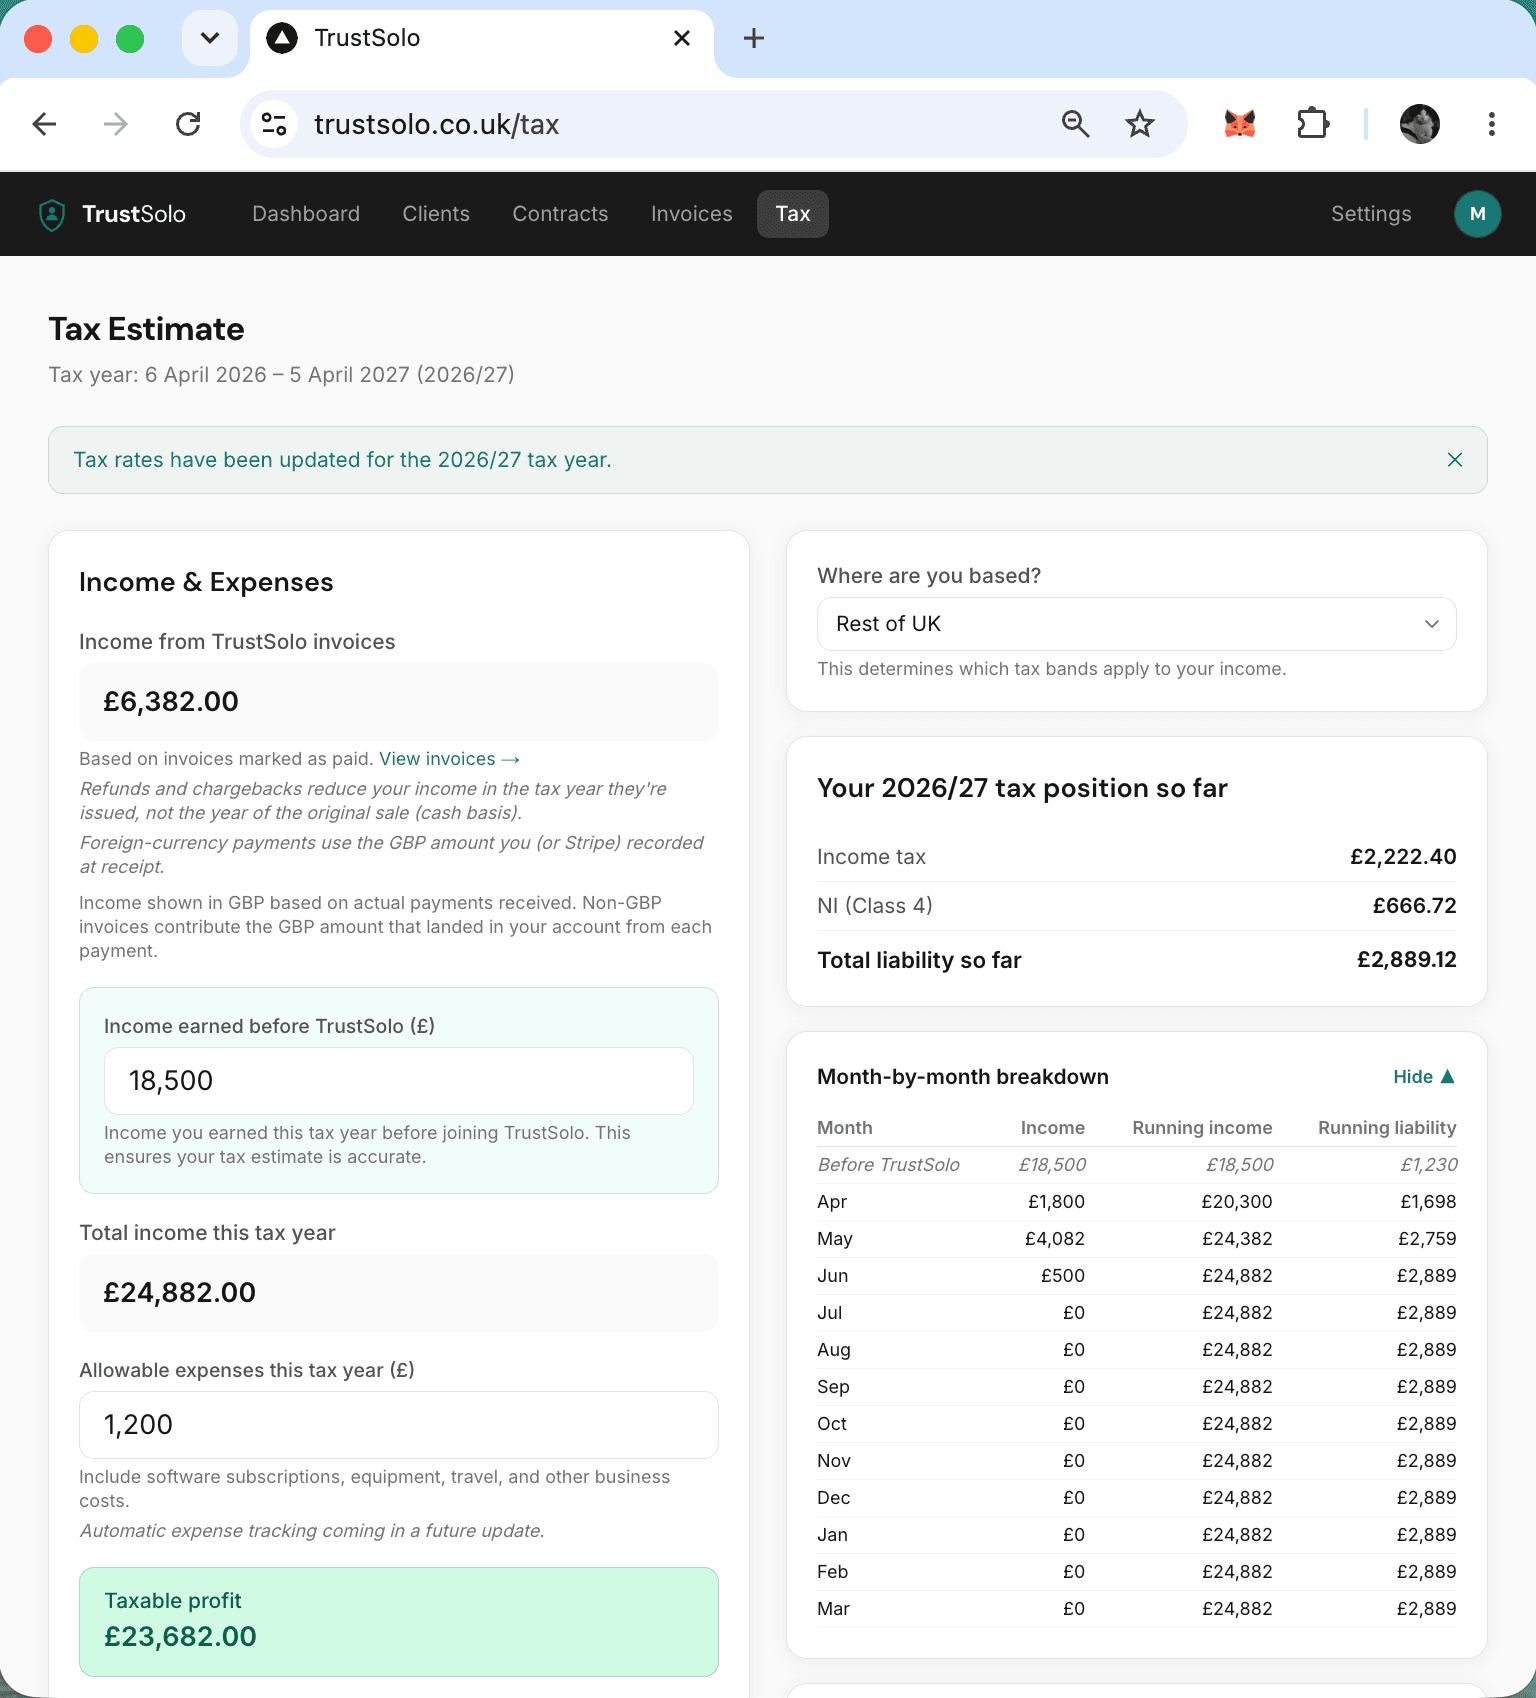1536x1698 pixels.
Task: Click the address bar URL trustsolo.co.uk/tax
Action: [437, 124]
